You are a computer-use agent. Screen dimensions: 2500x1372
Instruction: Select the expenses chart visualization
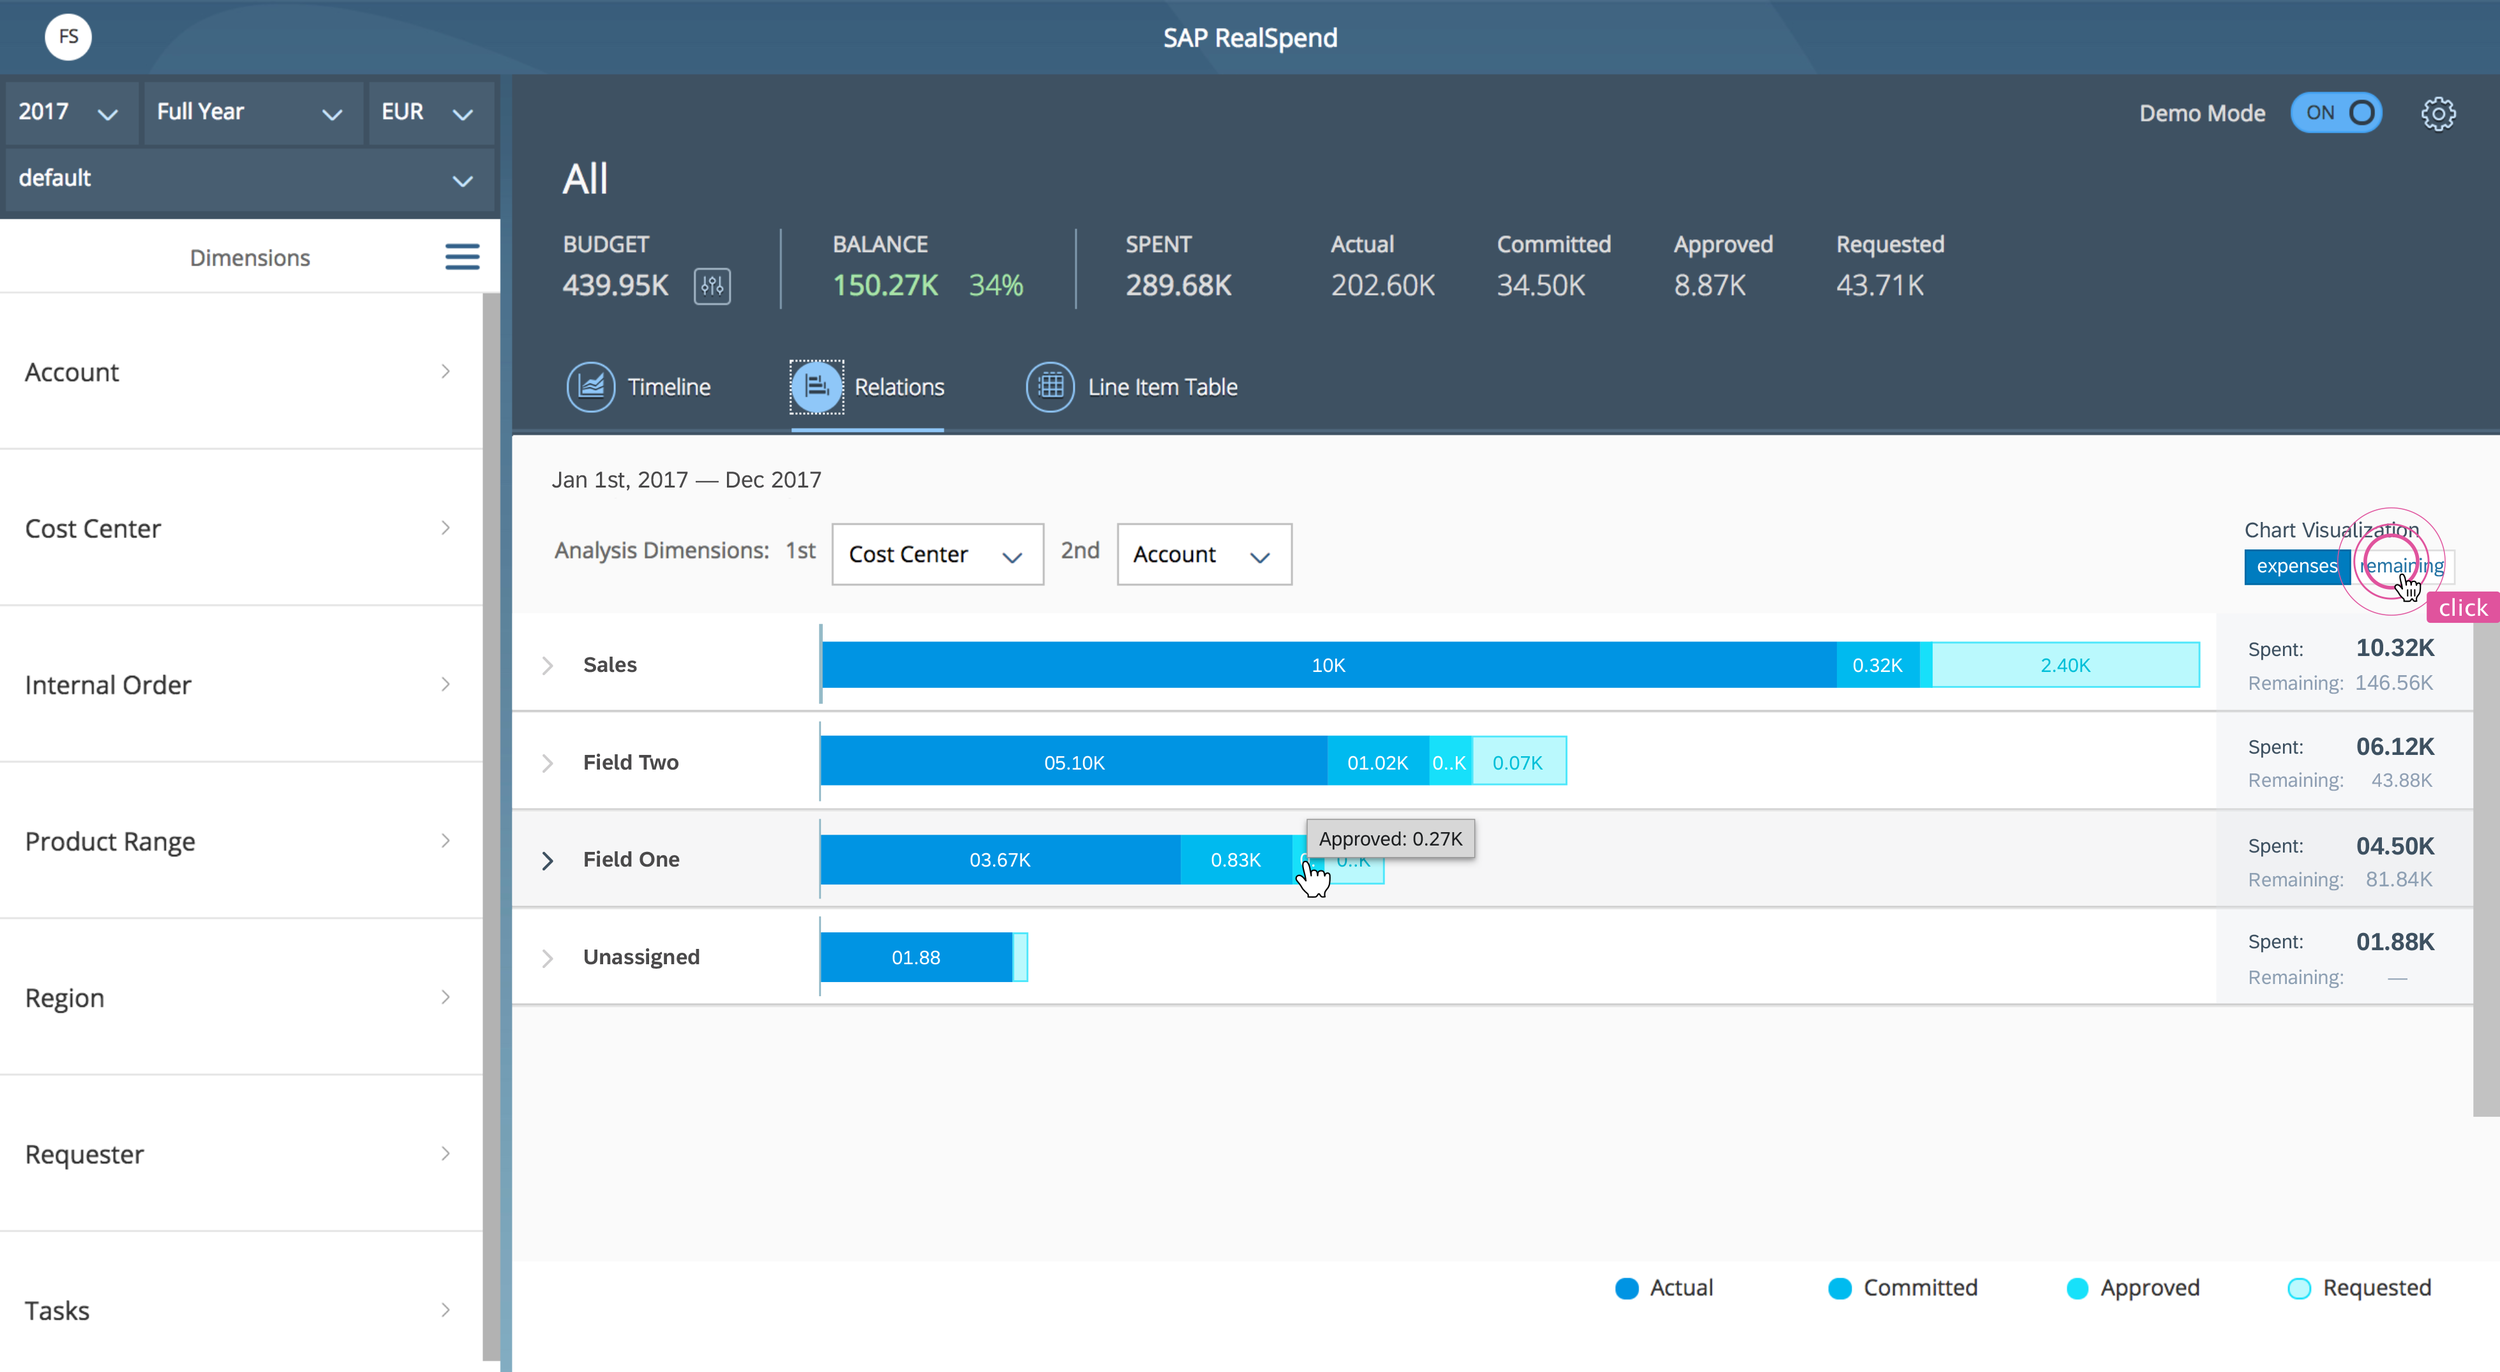[2296, 566]
